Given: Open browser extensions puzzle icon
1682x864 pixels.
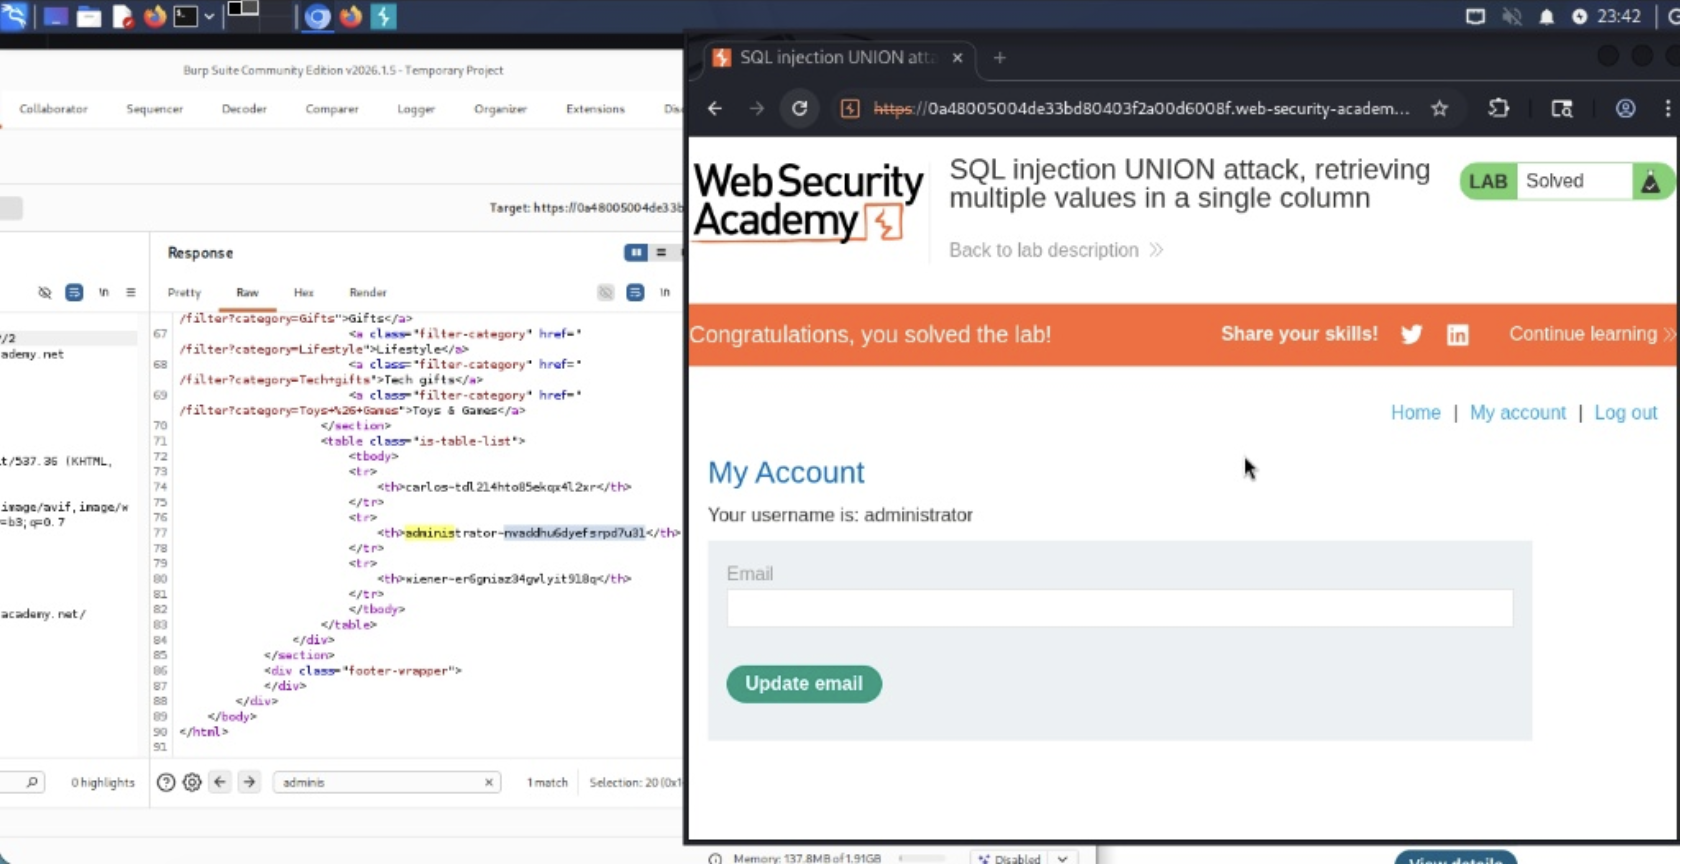Looking at the screenshot, I should pyautogui.click(x=1498, y=108).
